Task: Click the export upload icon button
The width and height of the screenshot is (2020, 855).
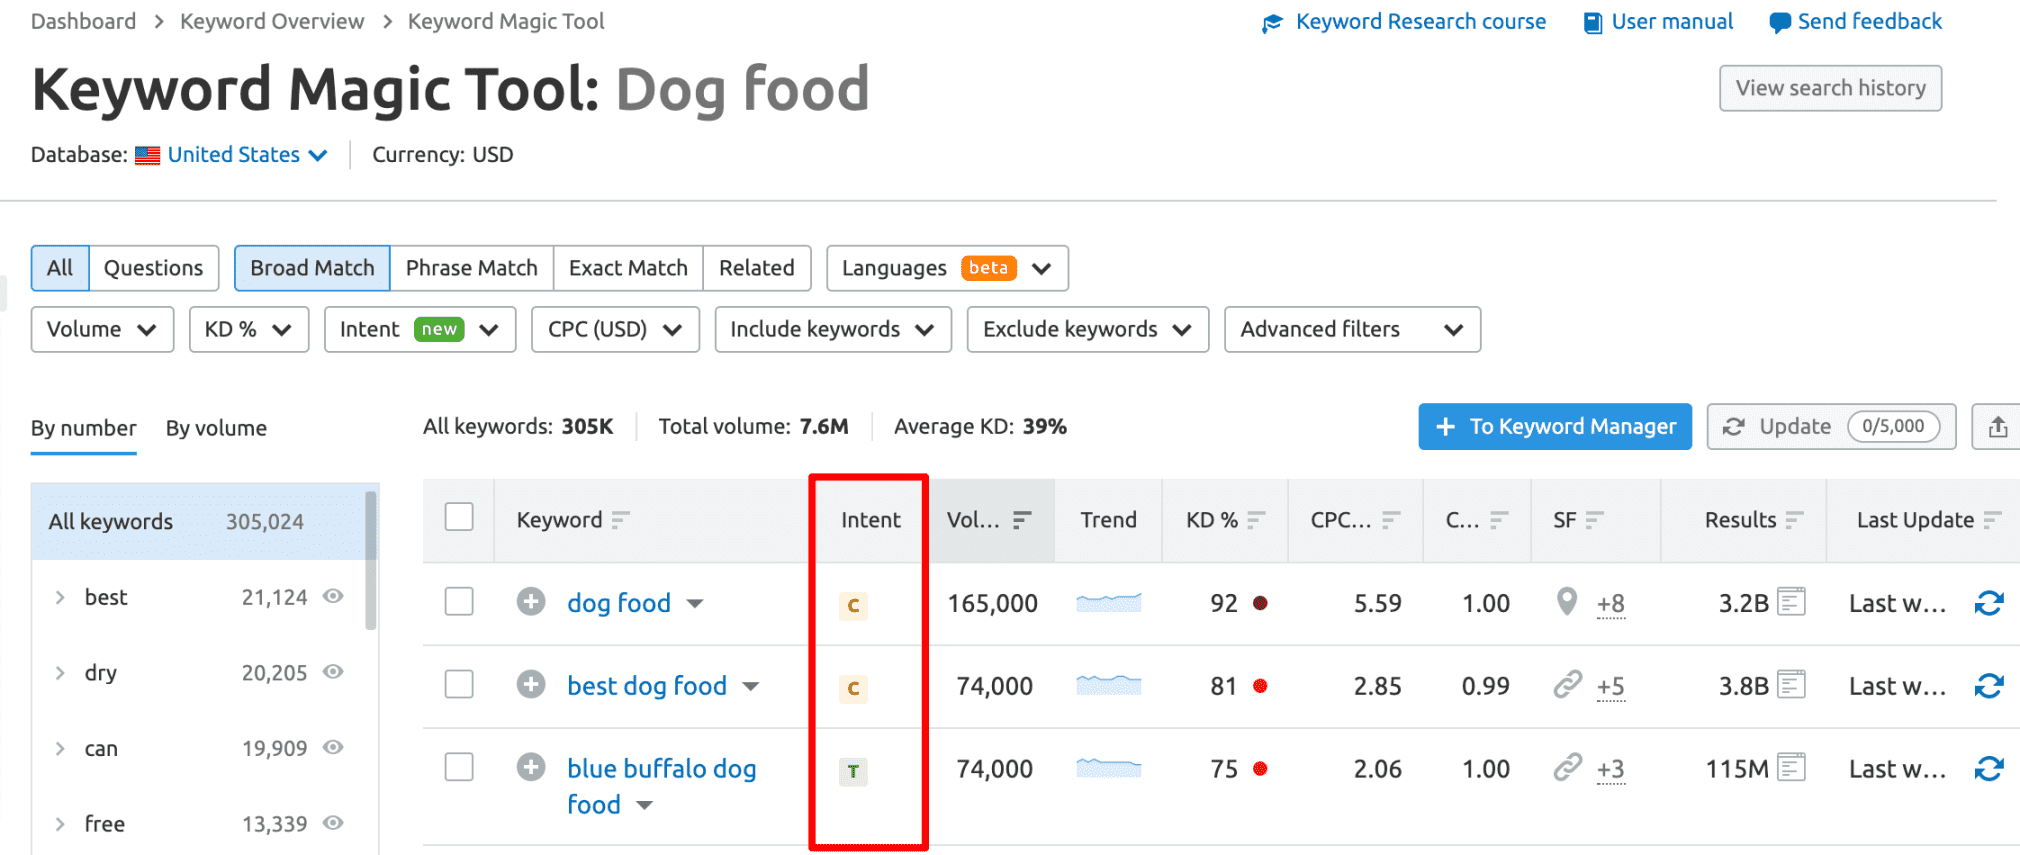Action: pyautogui.click(x=1997, y=427)
